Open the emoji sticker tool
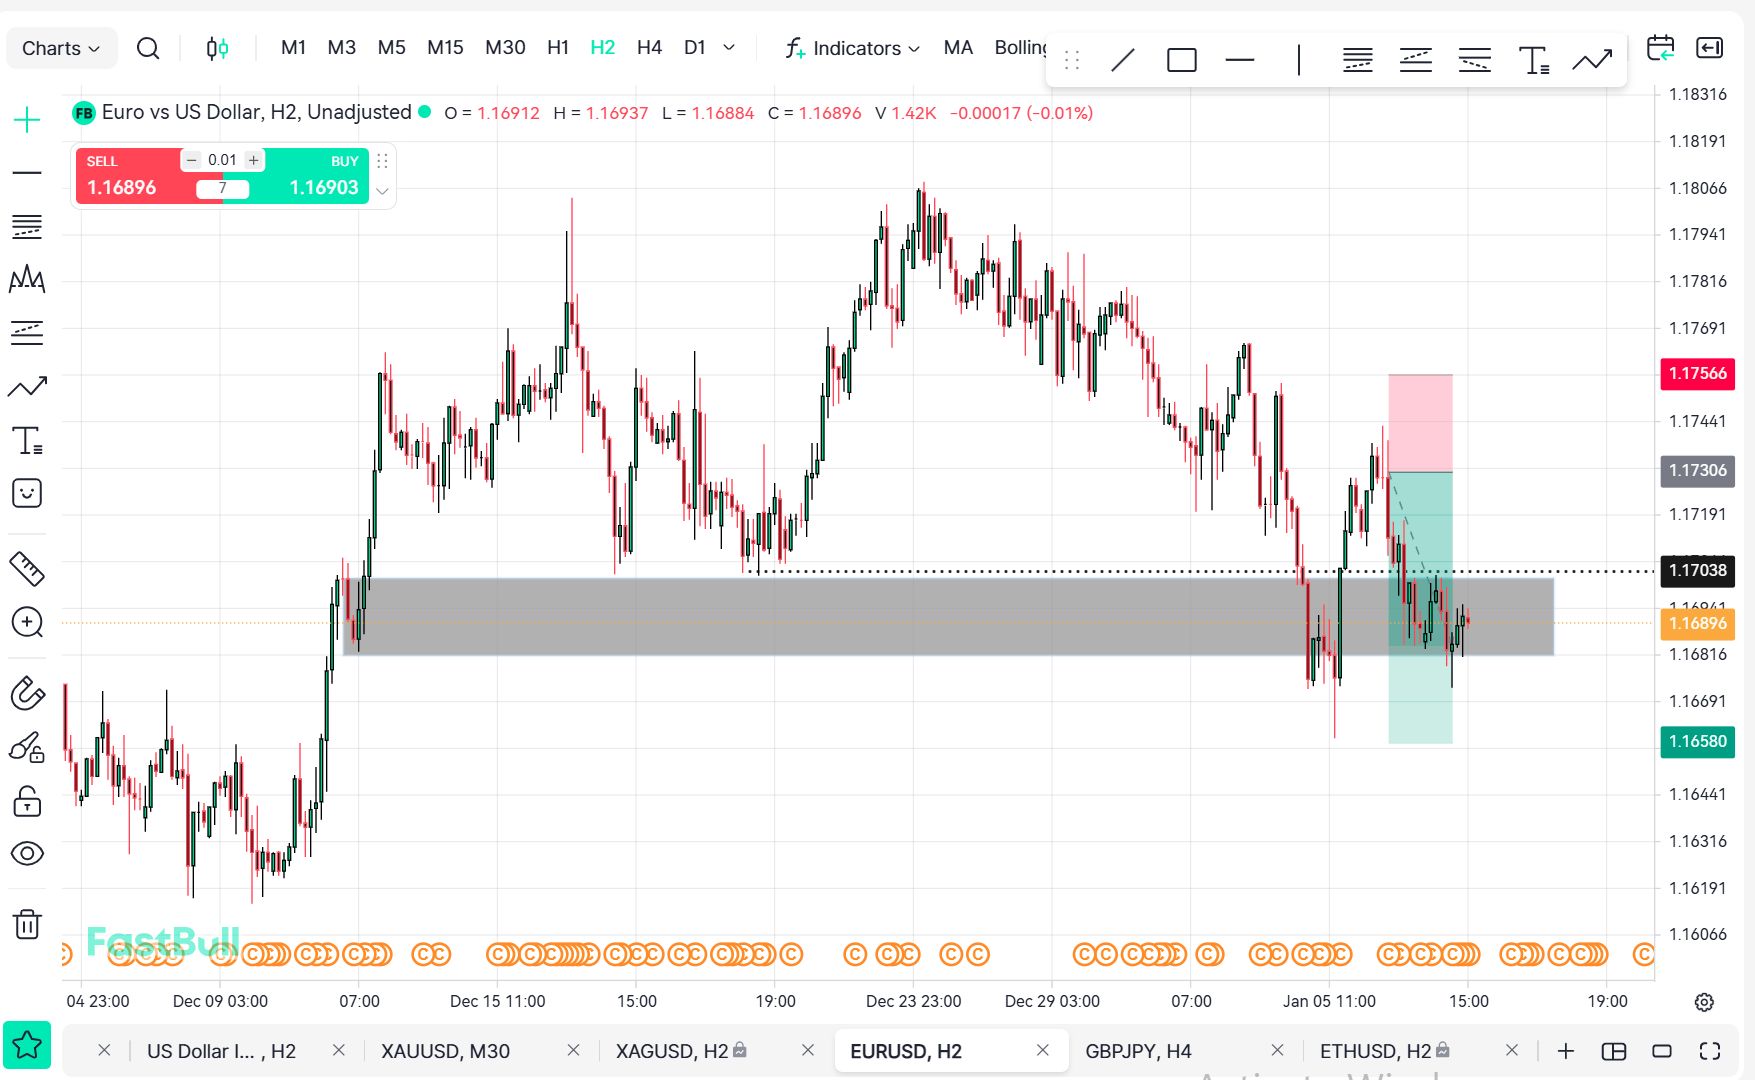 coord(27,493)
